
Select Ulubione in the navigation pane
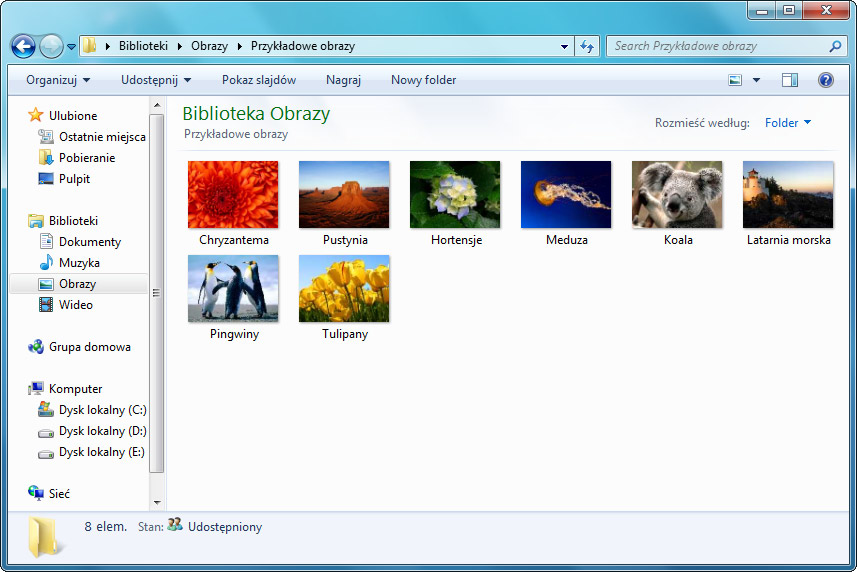73,116
